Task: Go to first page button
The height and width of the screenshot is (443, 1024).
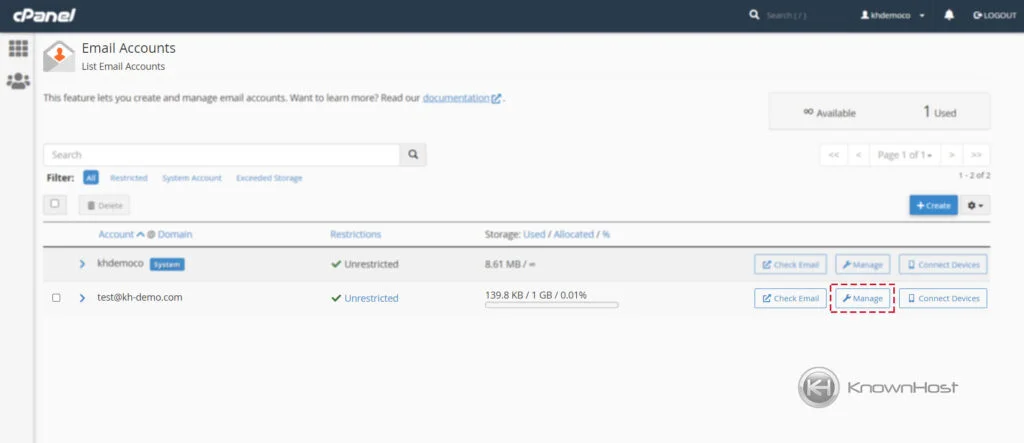Action: [x=833, y=155]
